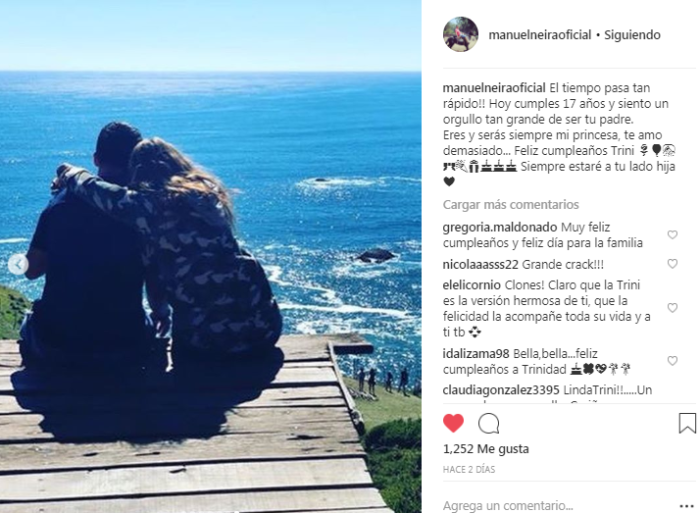Screen dimensions: 700x513
Task: Open manuelneiraoficial username in header
Action: [540, 35]
